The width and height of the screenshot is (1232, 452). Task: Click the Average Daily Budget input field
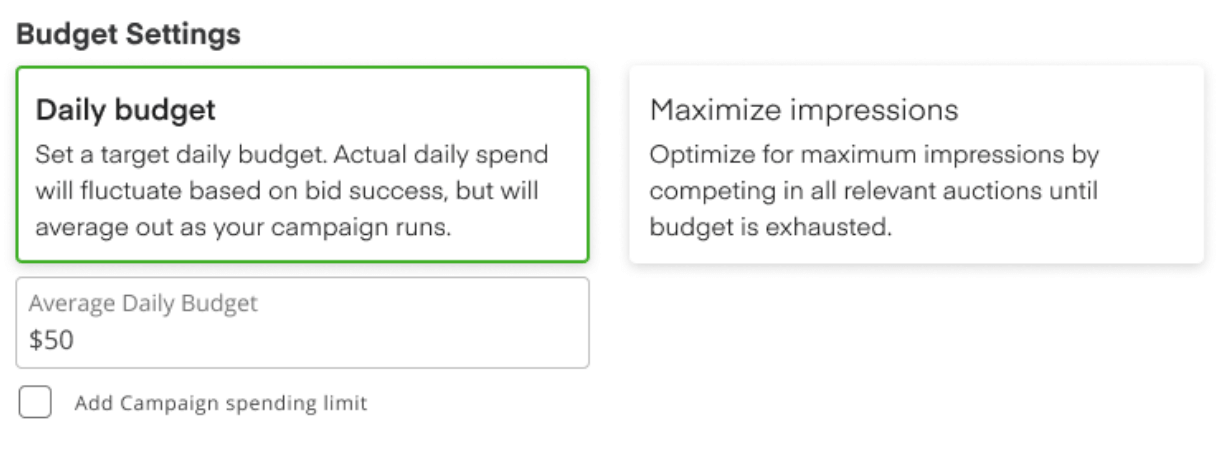(x=302, y=323)
